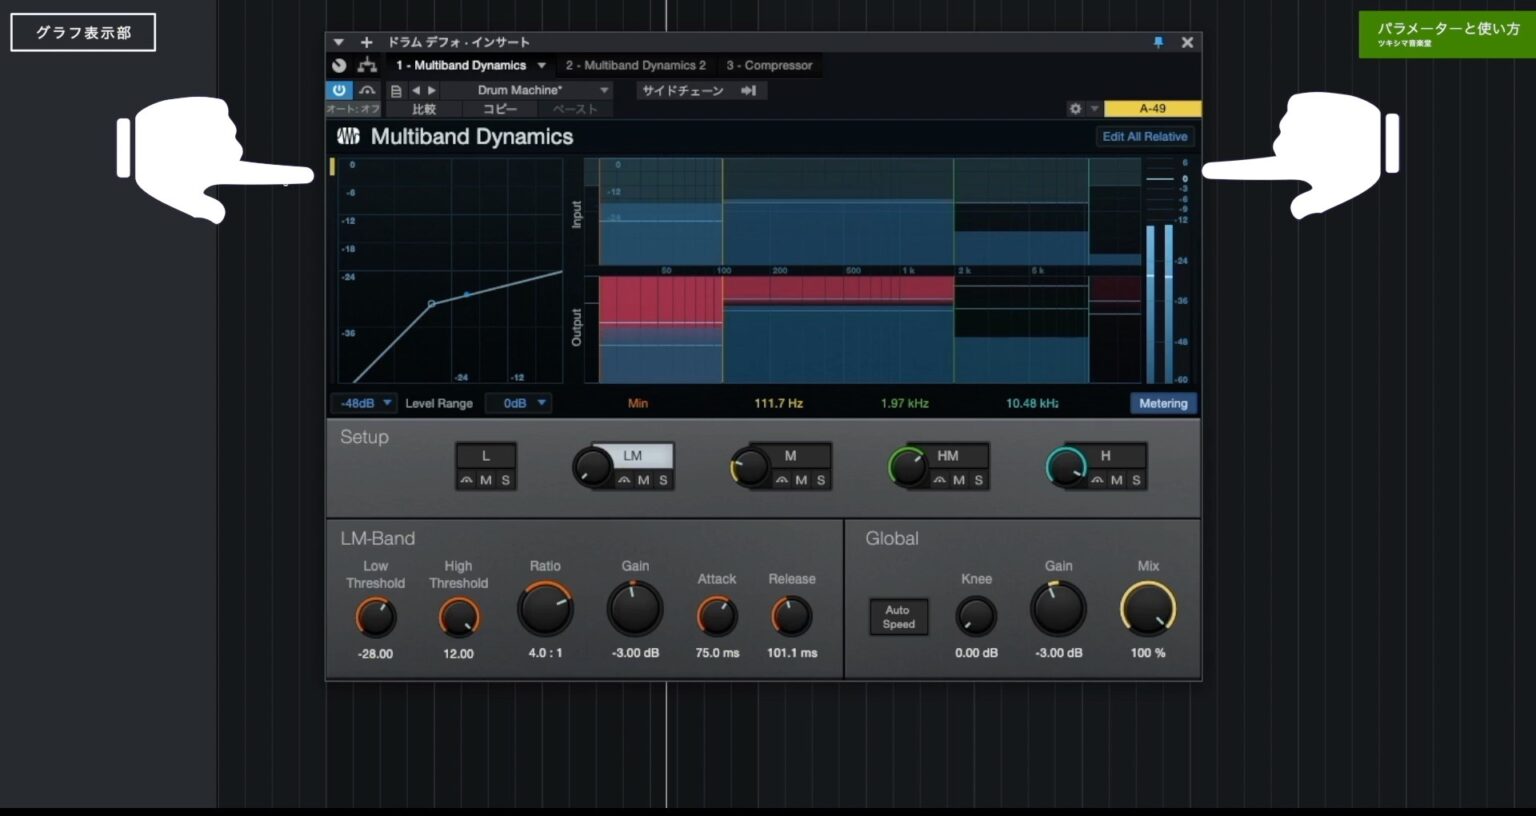Screen dimensions: 1536x816
Task: Enable Auto Speed in the Global section
Action: (x=897, y=617)
